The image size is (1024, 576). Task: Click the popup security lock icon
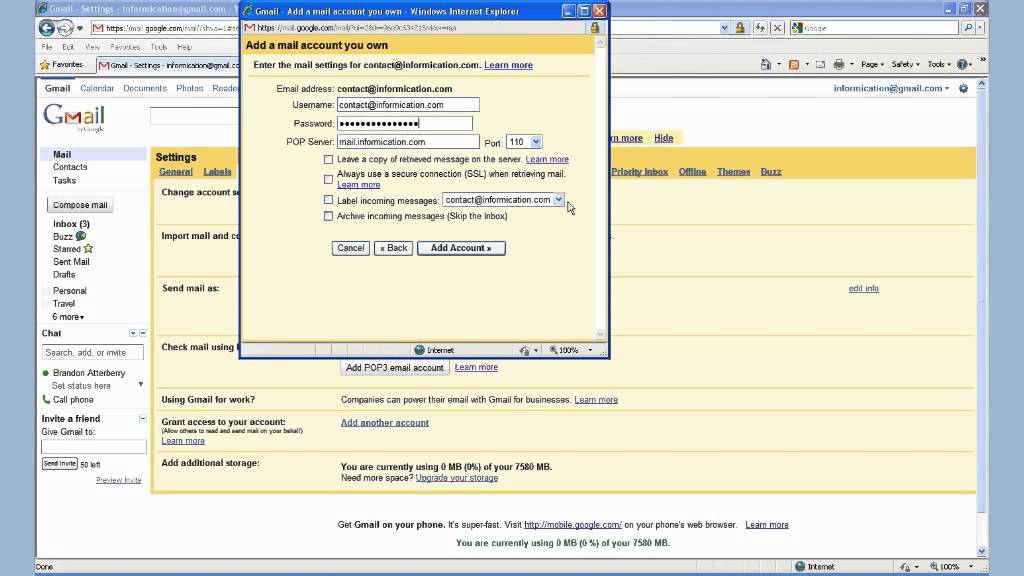594,28
